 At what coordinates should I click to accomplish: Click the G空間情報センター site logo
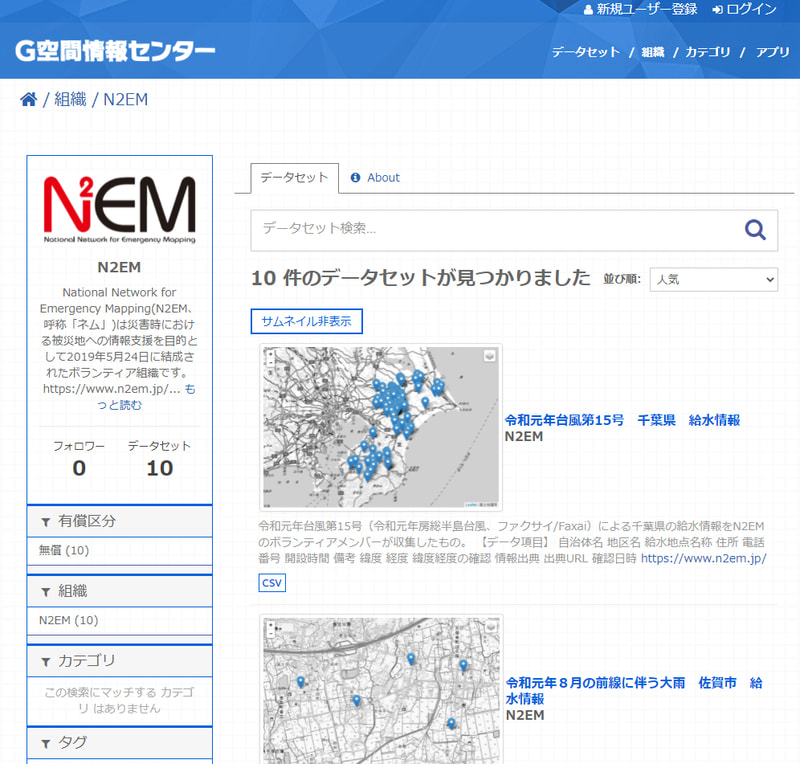point(115,51)
